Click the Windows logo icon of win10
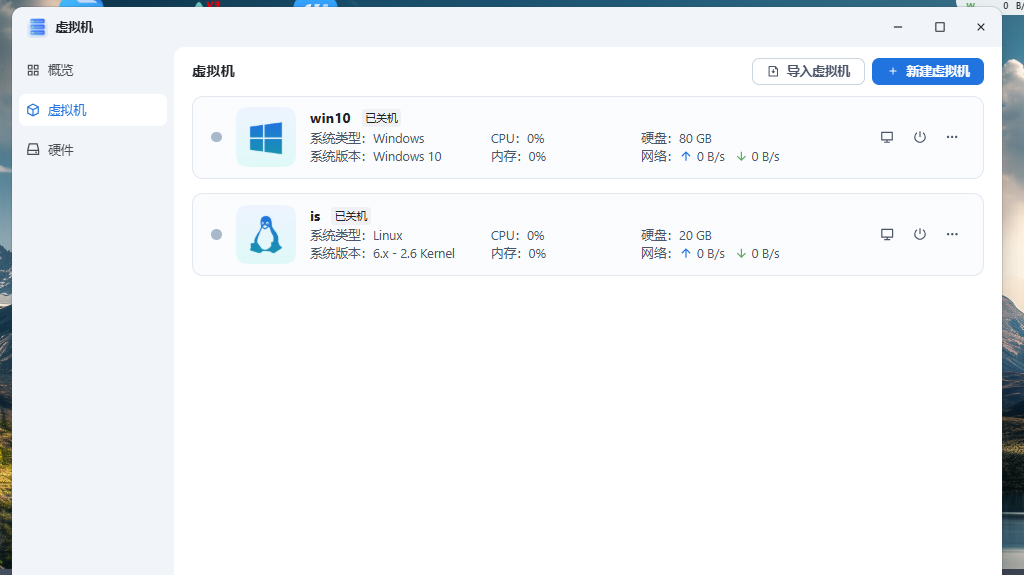 point(266,137)
